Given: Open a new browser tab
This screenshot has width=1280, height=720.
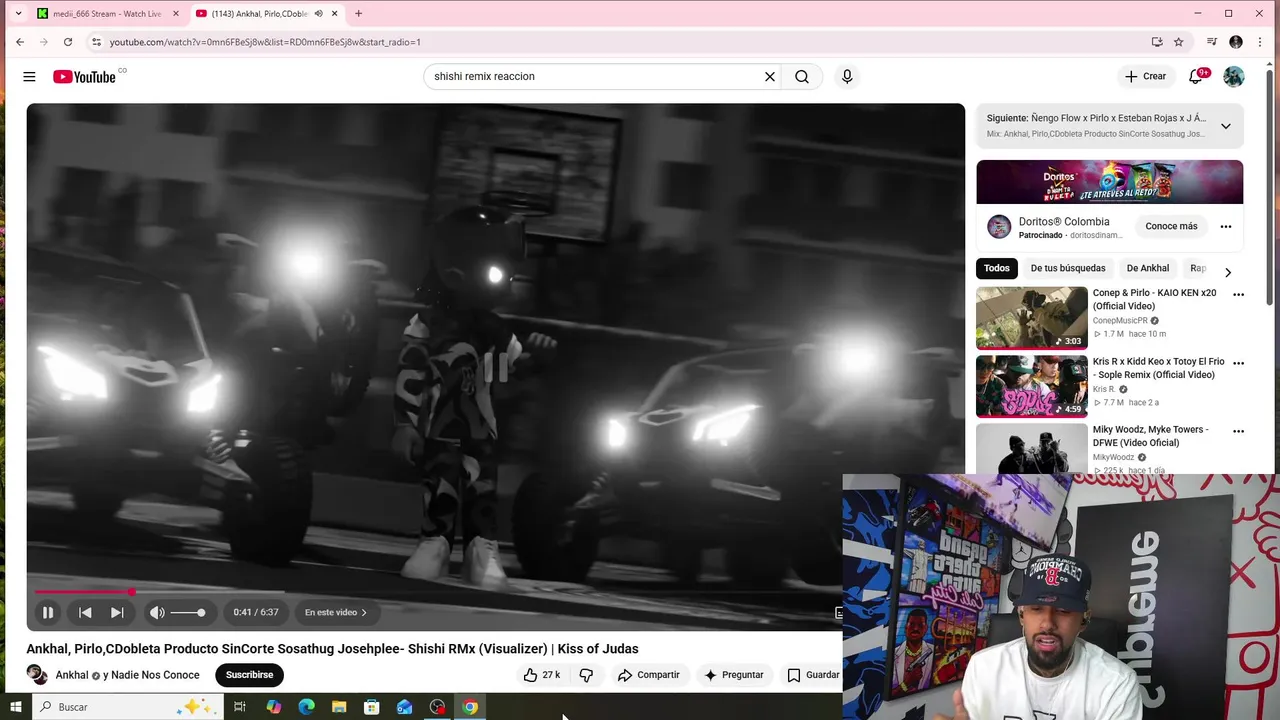Looking at the screenshot, I should (x=359, y=14).
